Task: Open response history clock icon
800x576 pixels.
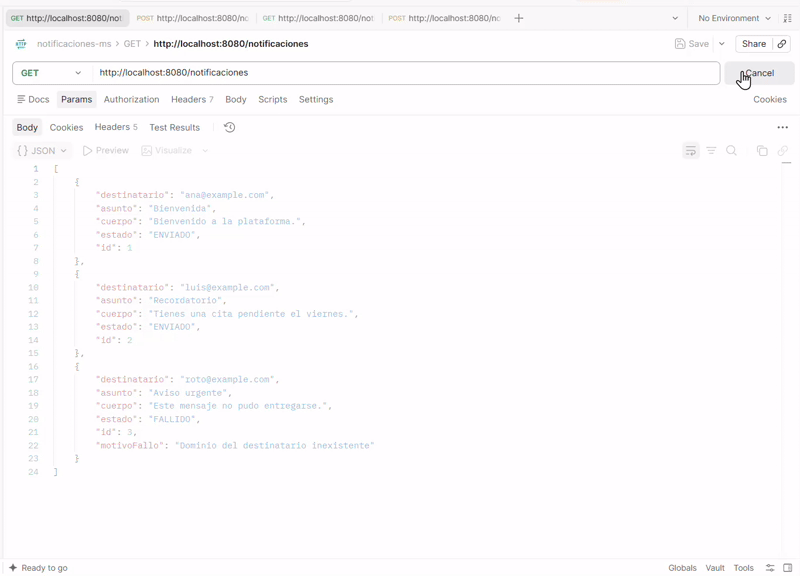Action: coord(230,127)
